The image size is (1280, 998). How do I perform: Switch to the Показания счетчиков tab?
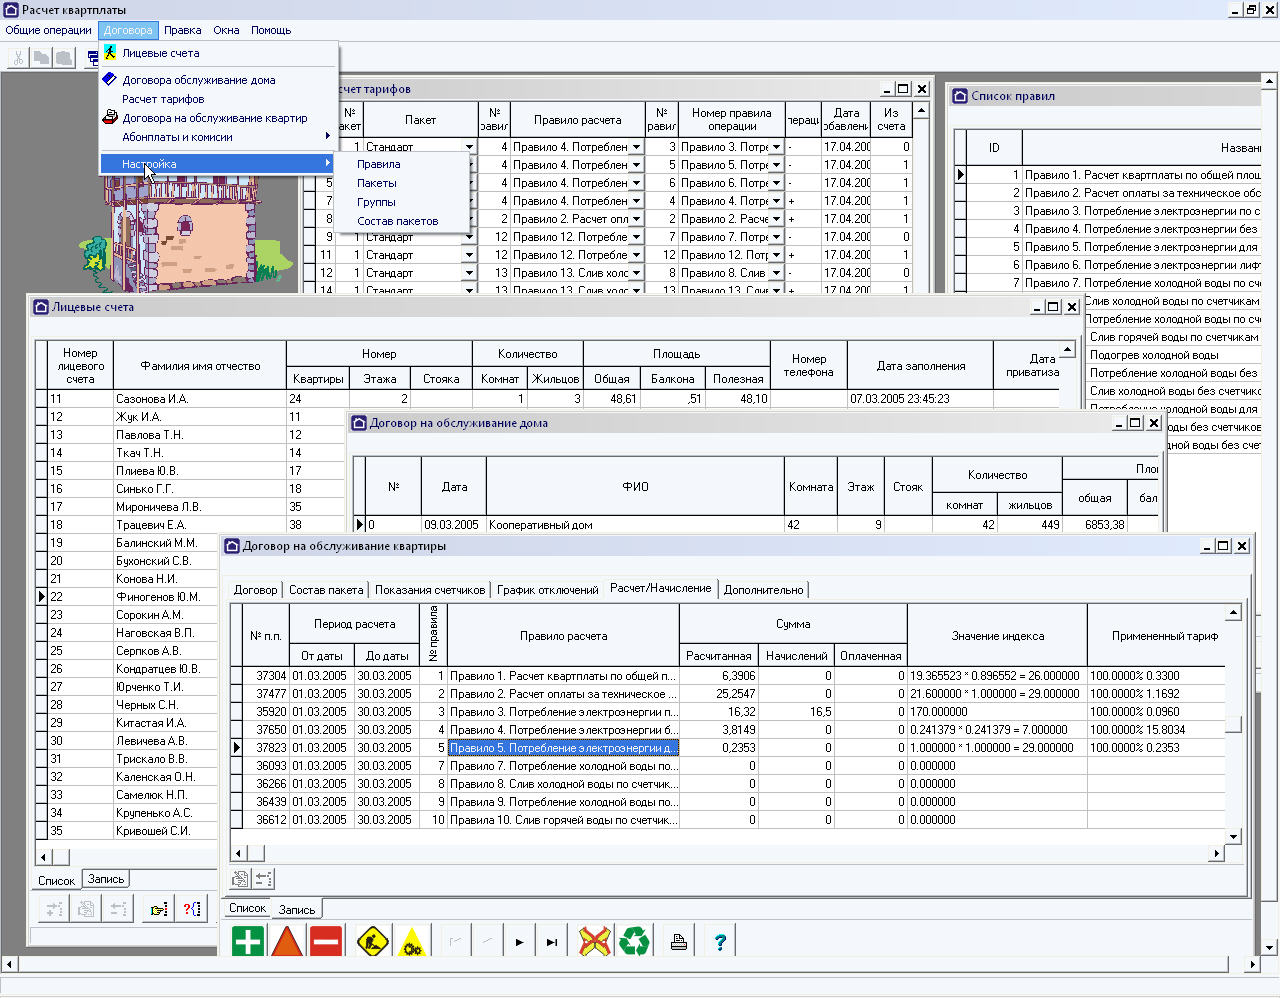(x=430, y=590)
